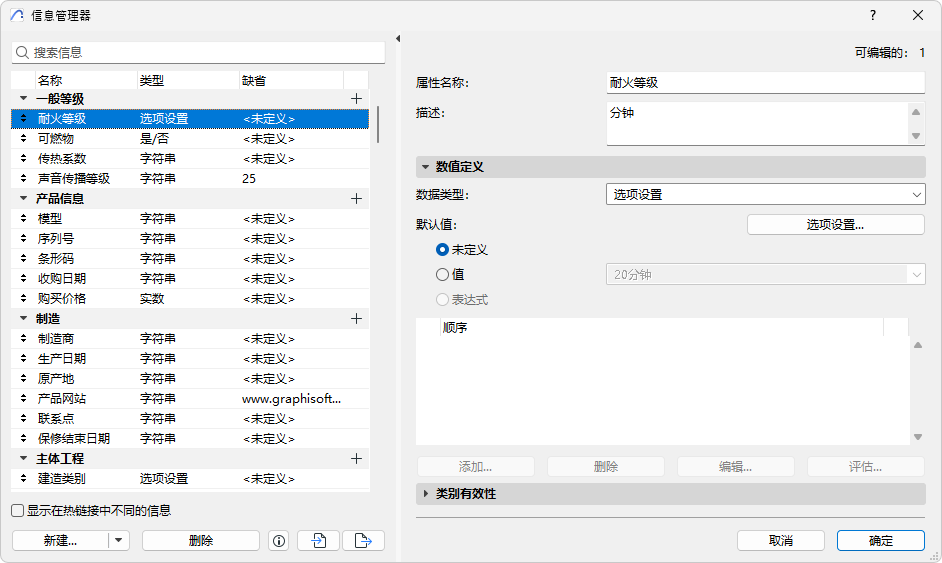Viewport: 942px width, 563px height.
Task: Enable 显示在热链接中不同的信息 checkbox
Action: (17, 511)
